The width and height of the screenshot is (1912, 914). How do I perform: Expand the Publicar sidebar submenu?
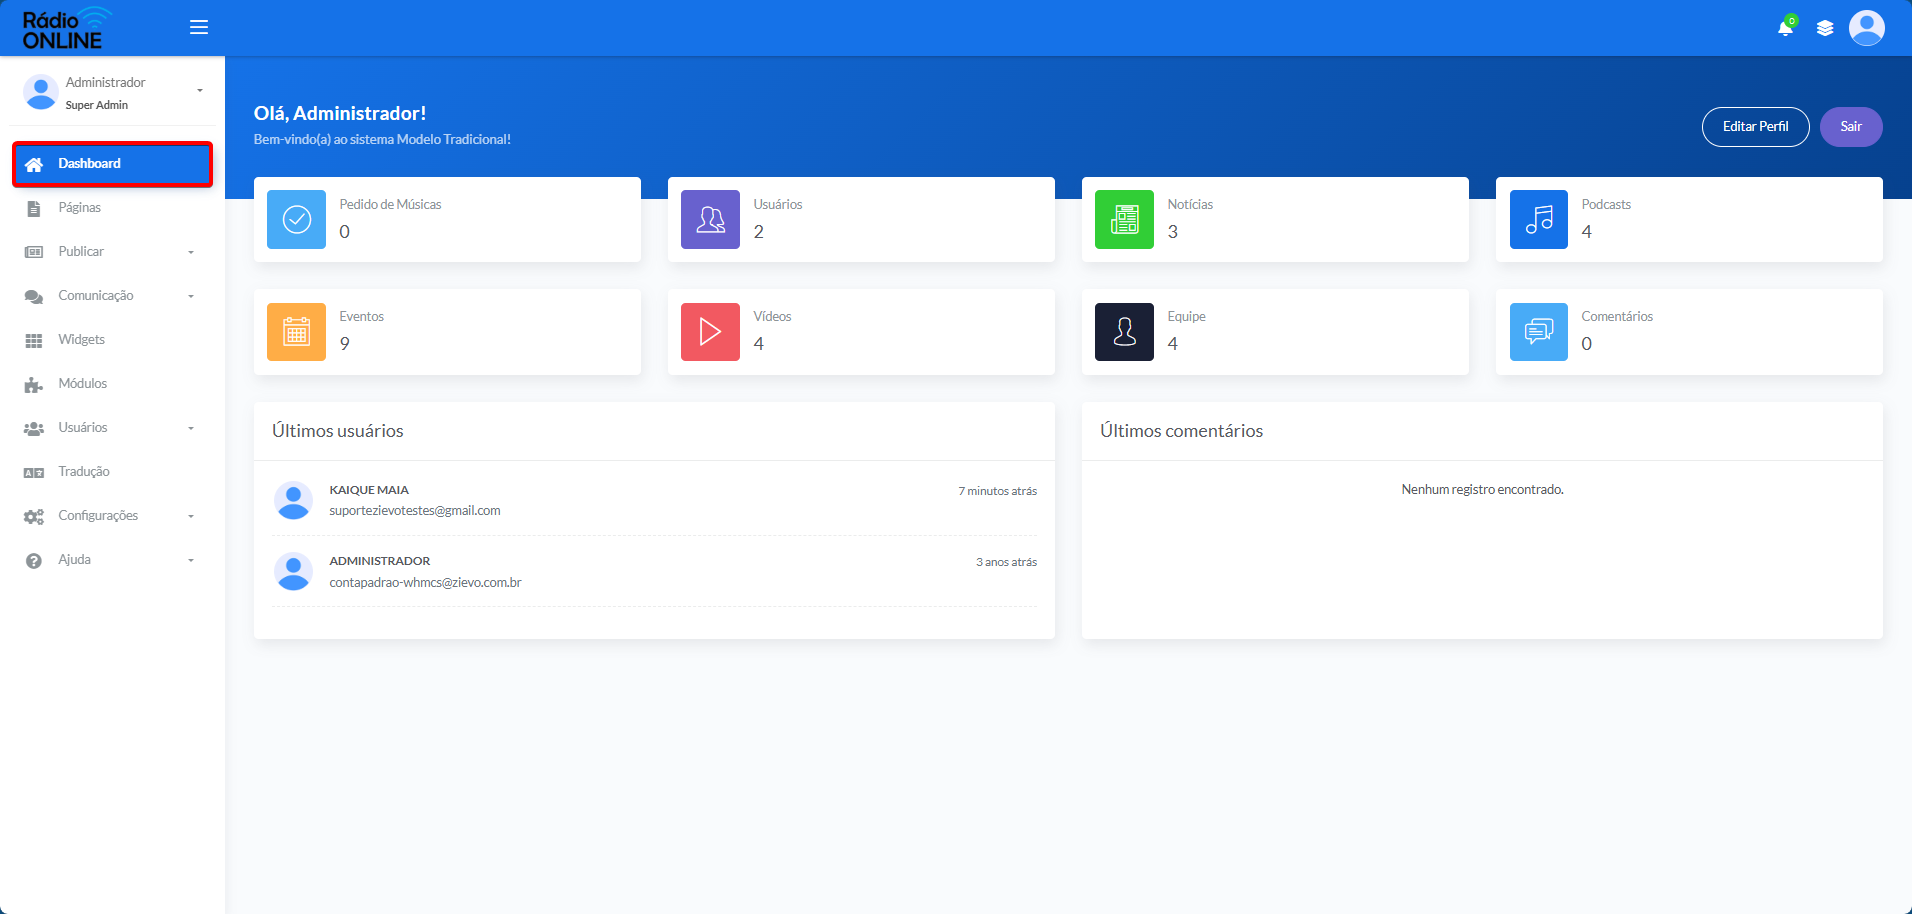click(x=112, y=252)
